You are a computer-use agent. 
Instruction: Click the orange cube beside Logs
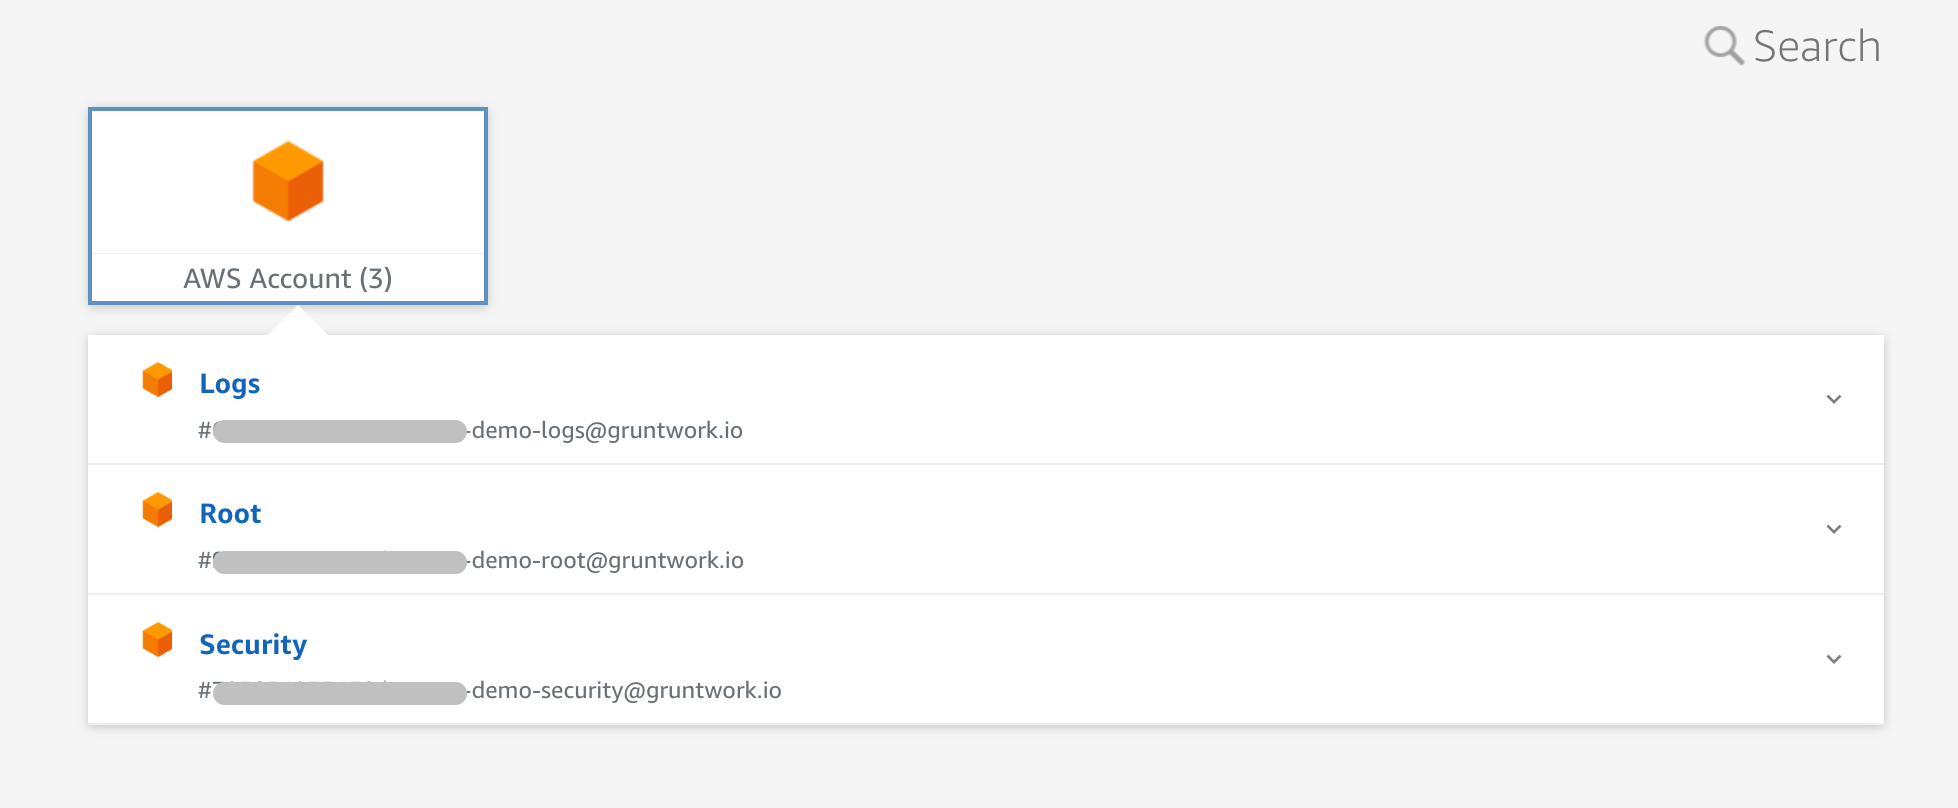pyautogui.click(x=158, y=380)
